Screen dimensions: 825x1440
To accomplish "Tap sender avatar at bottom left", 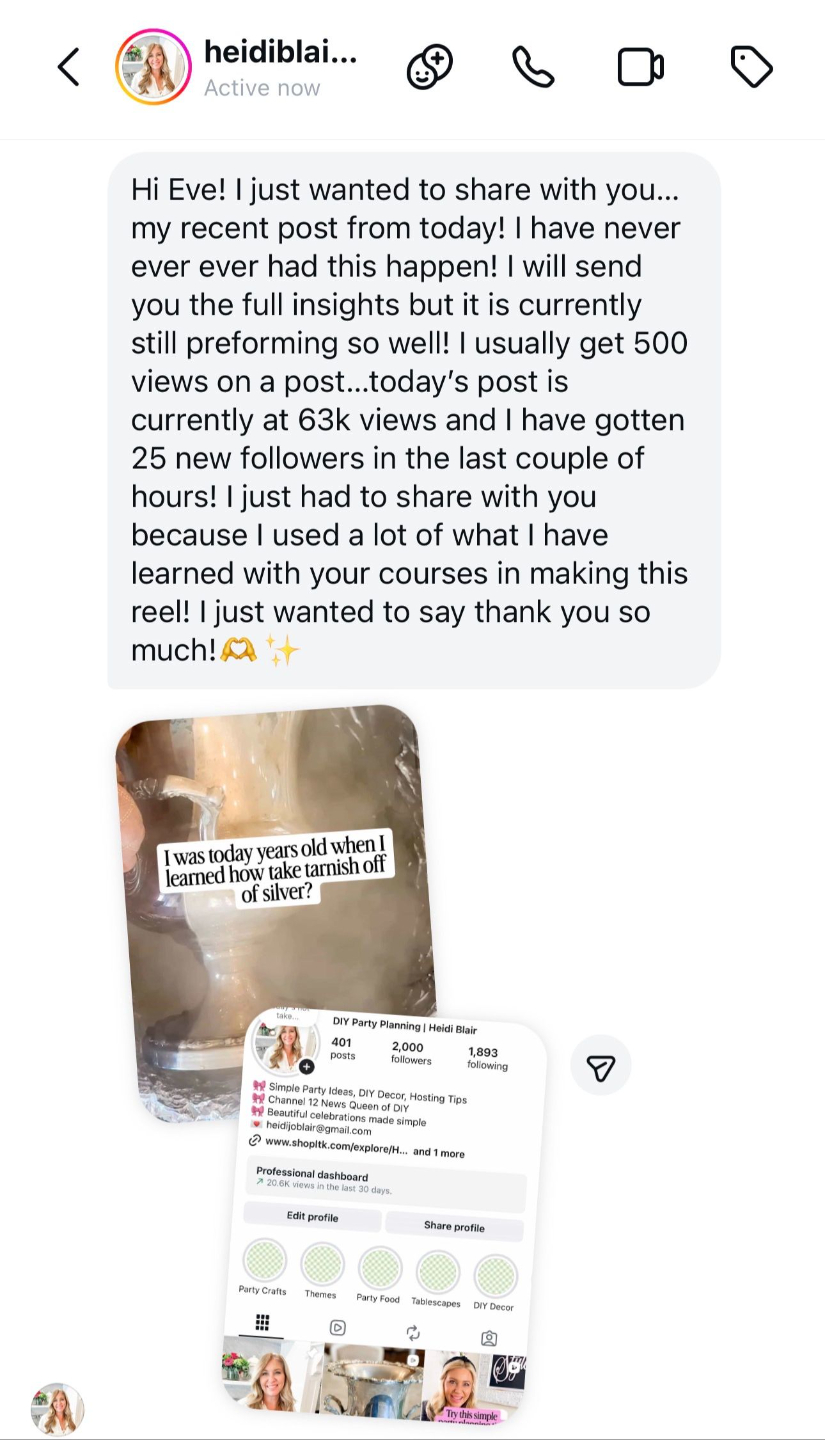I will point(57,1410).
